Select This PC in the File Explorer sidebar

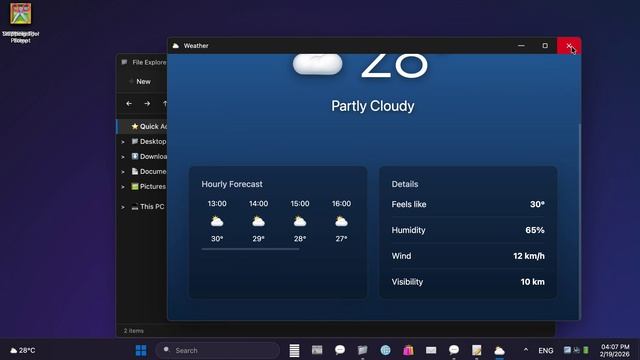(142, 207)
